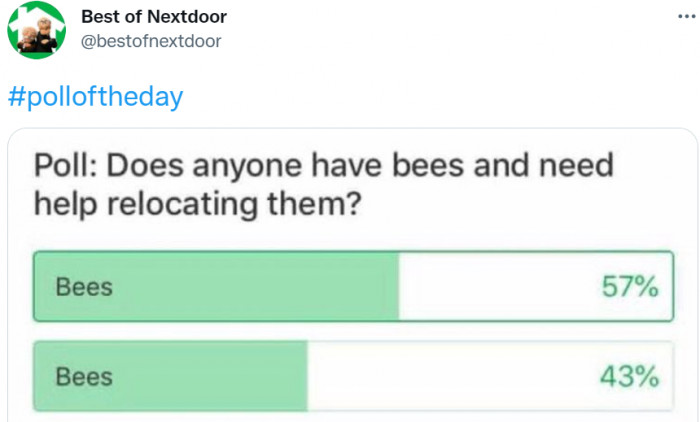Click the "Bees" label in the bottom option
The width and height of the screenshot is (700, 422).
(84, 377)
